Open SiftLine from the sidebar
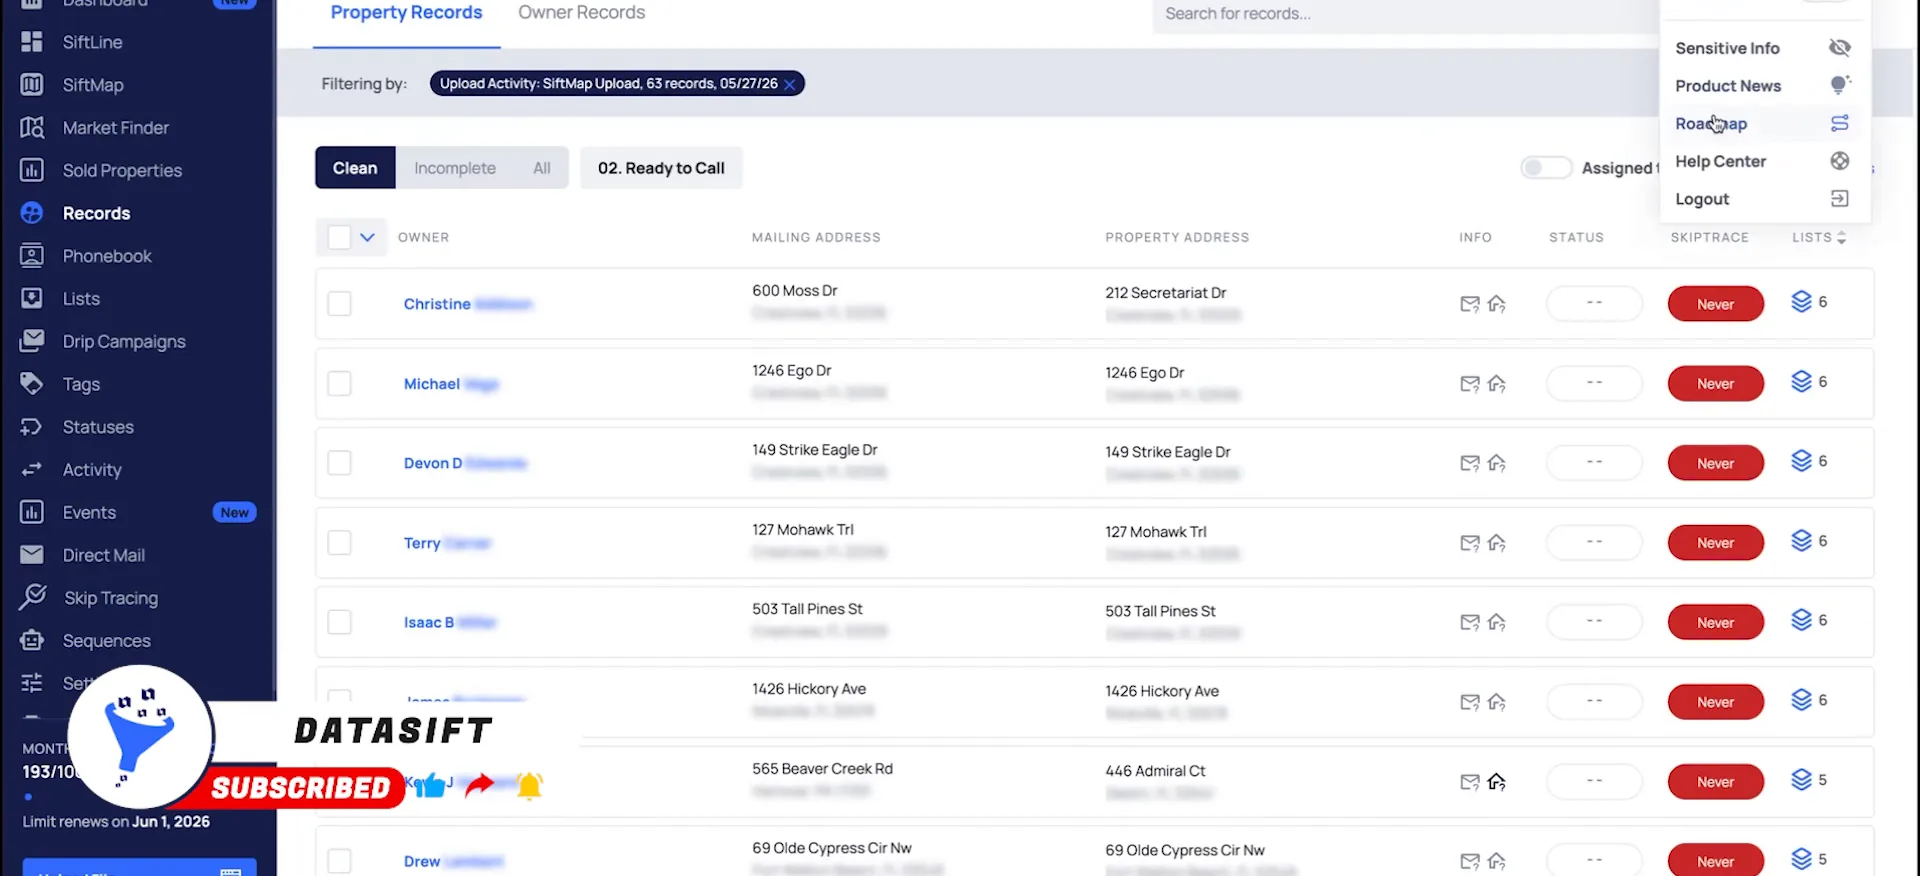This screenshot has height=876, width=1920. [92, 42]
